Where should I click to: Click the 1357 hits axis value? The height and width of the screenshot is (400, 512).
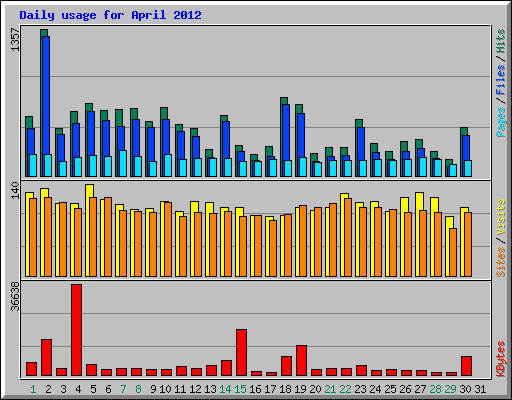point(15,40)
